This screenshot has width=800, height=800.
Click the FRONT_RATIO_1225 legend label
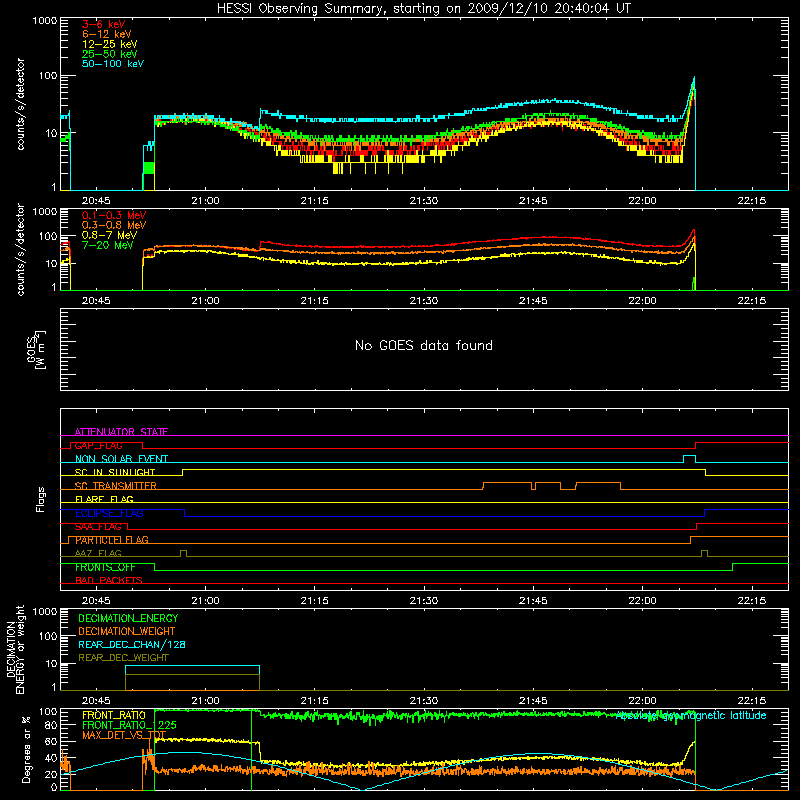click(130, 725)
